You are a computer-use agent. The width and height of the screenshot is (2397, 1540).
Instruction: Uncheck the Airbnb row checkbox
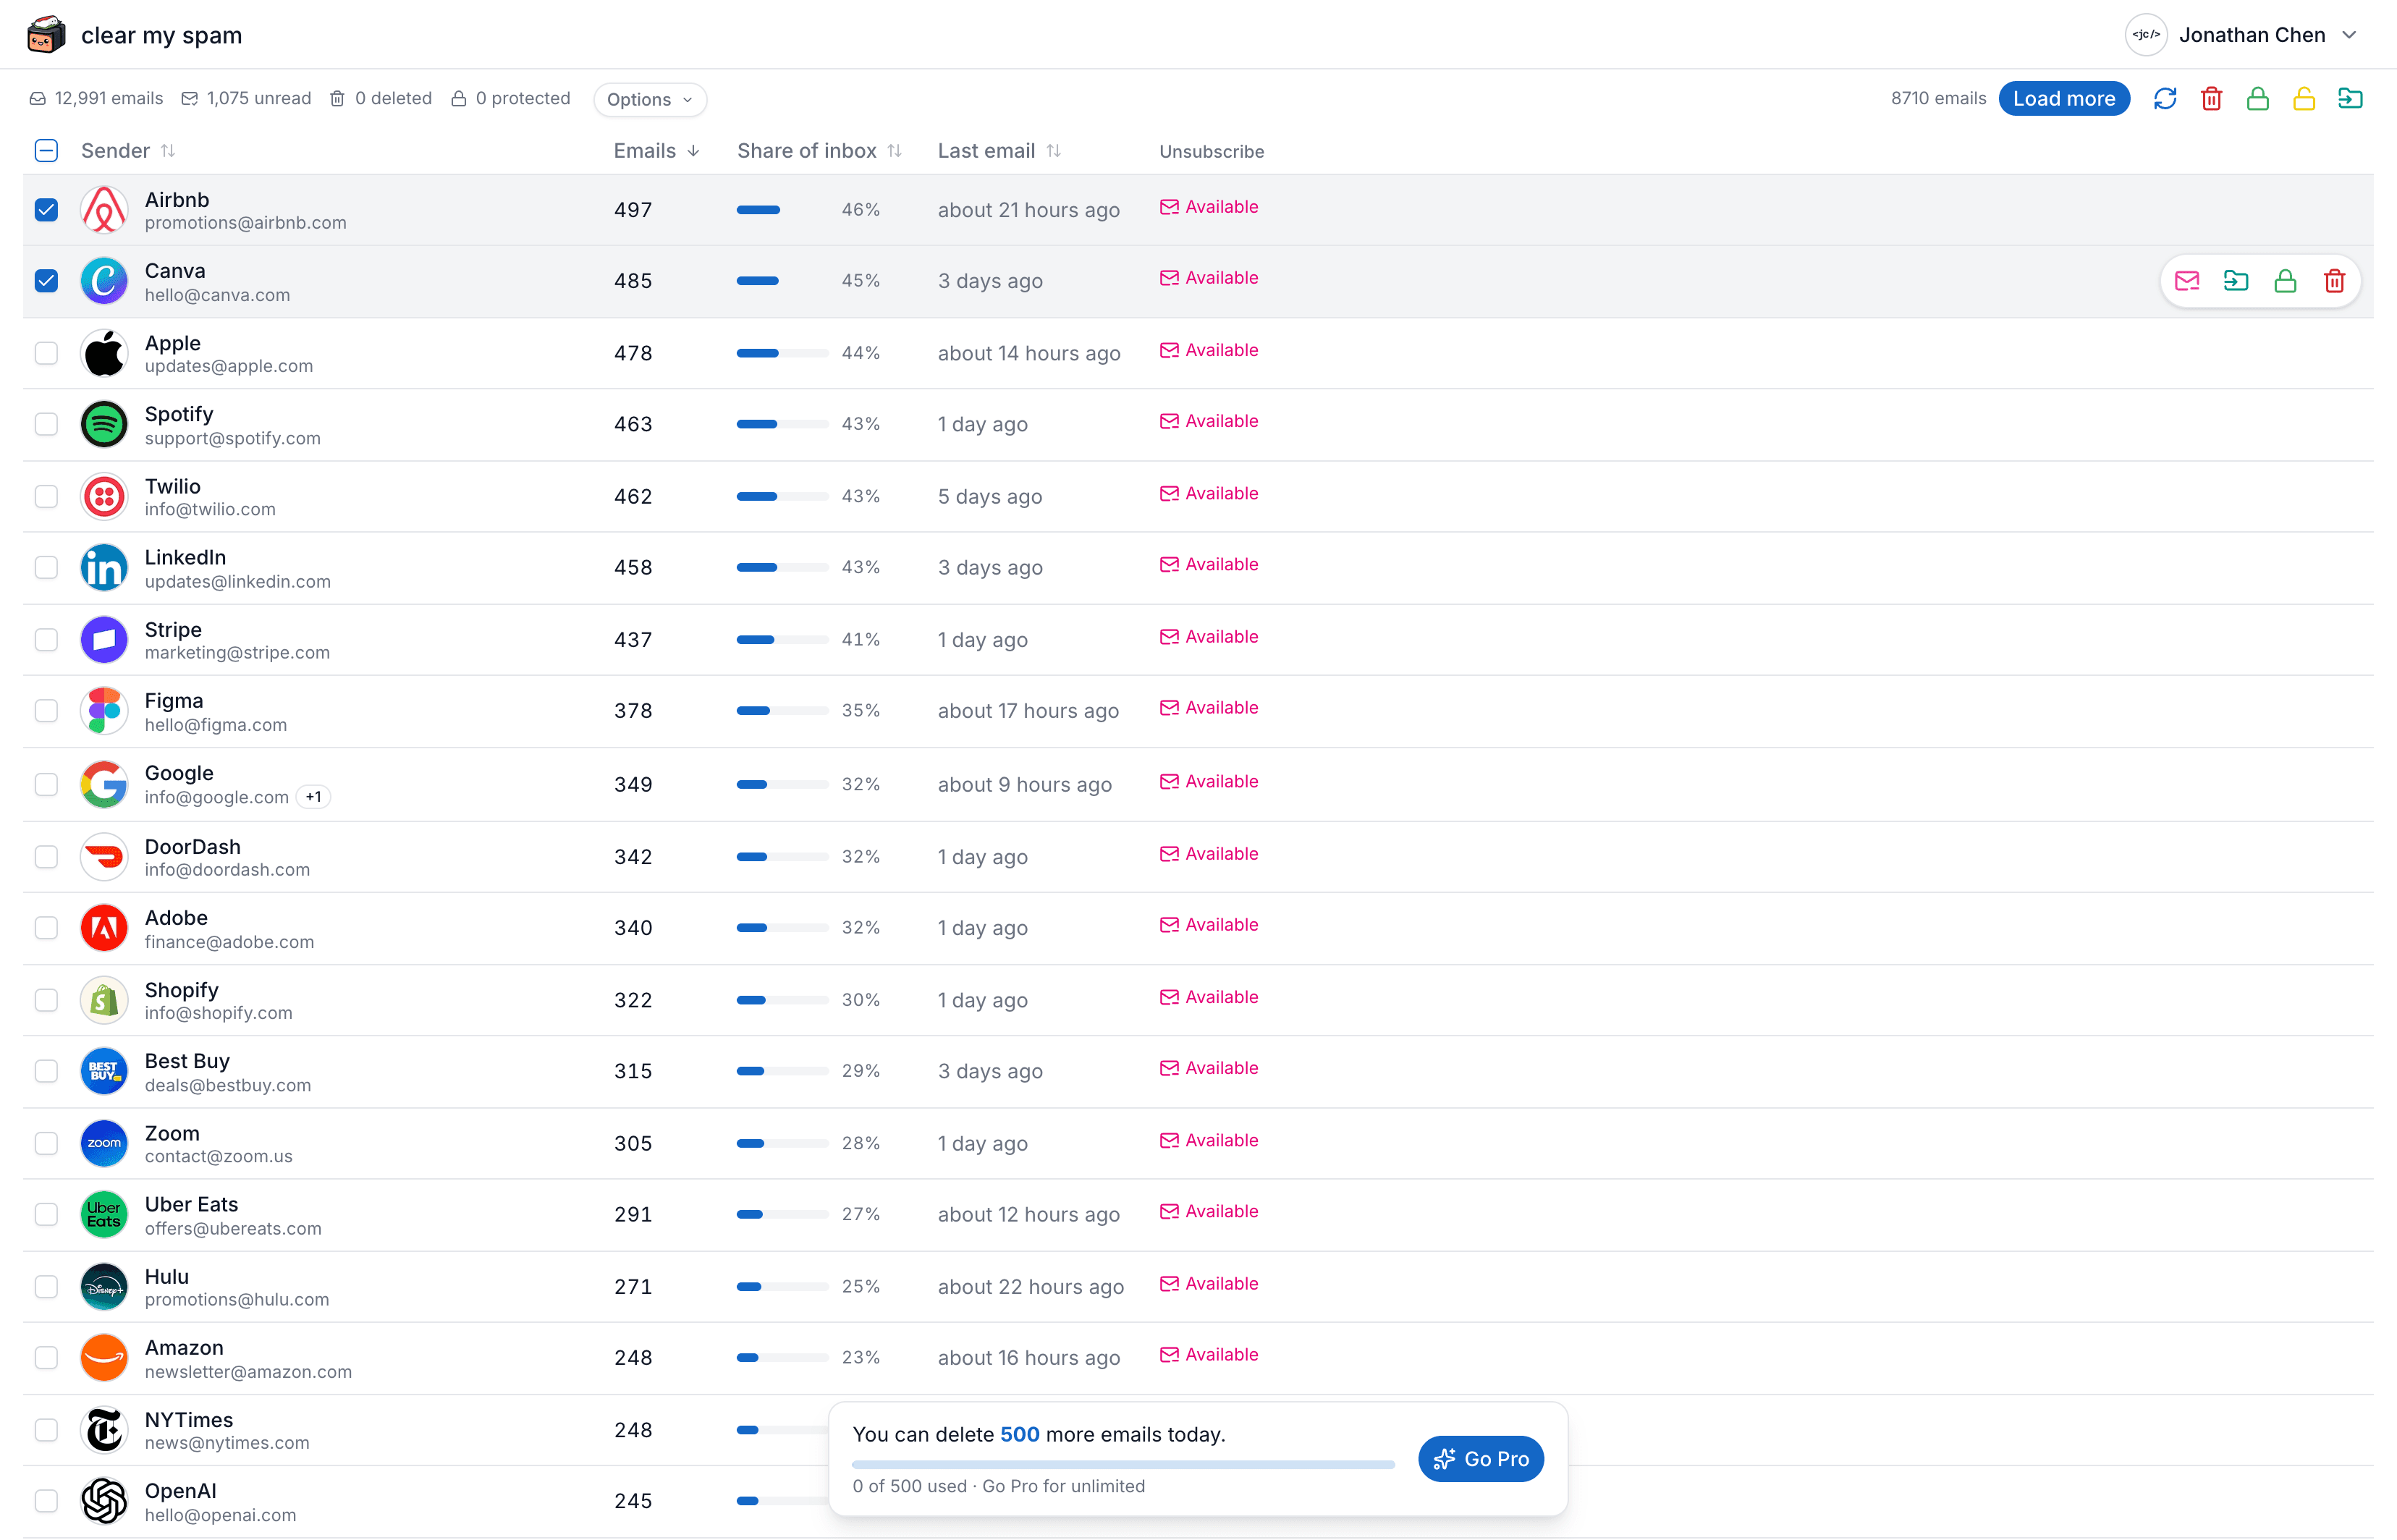pyautogui.click(x=46, y=210)
